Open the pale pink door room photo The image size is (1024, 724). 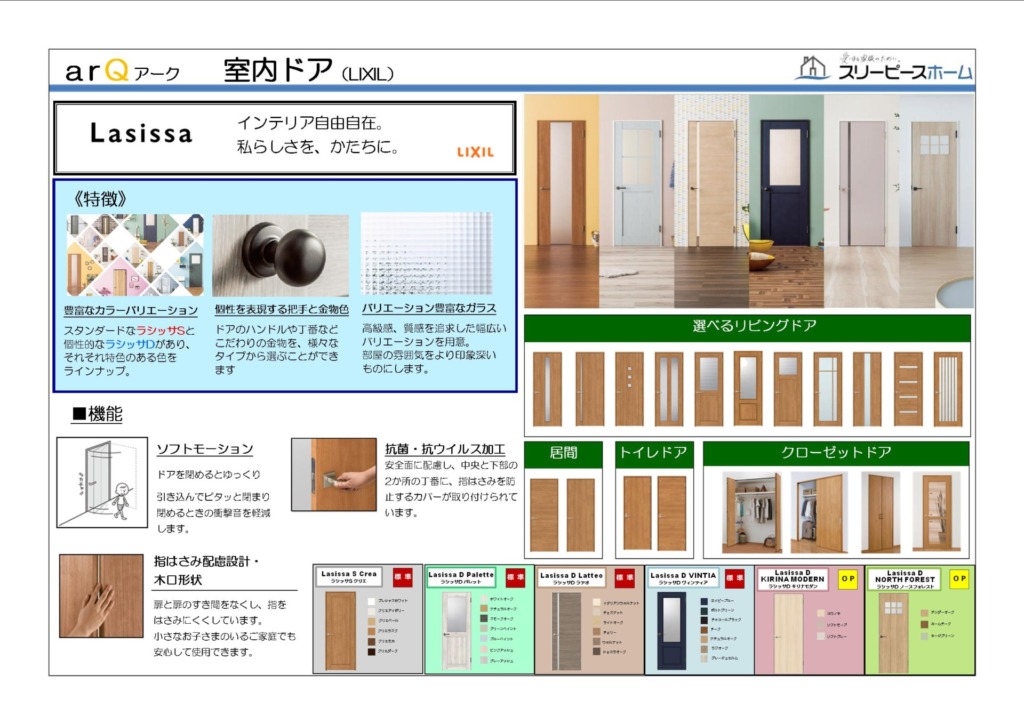pyautogui.click(x=861, y=201)
